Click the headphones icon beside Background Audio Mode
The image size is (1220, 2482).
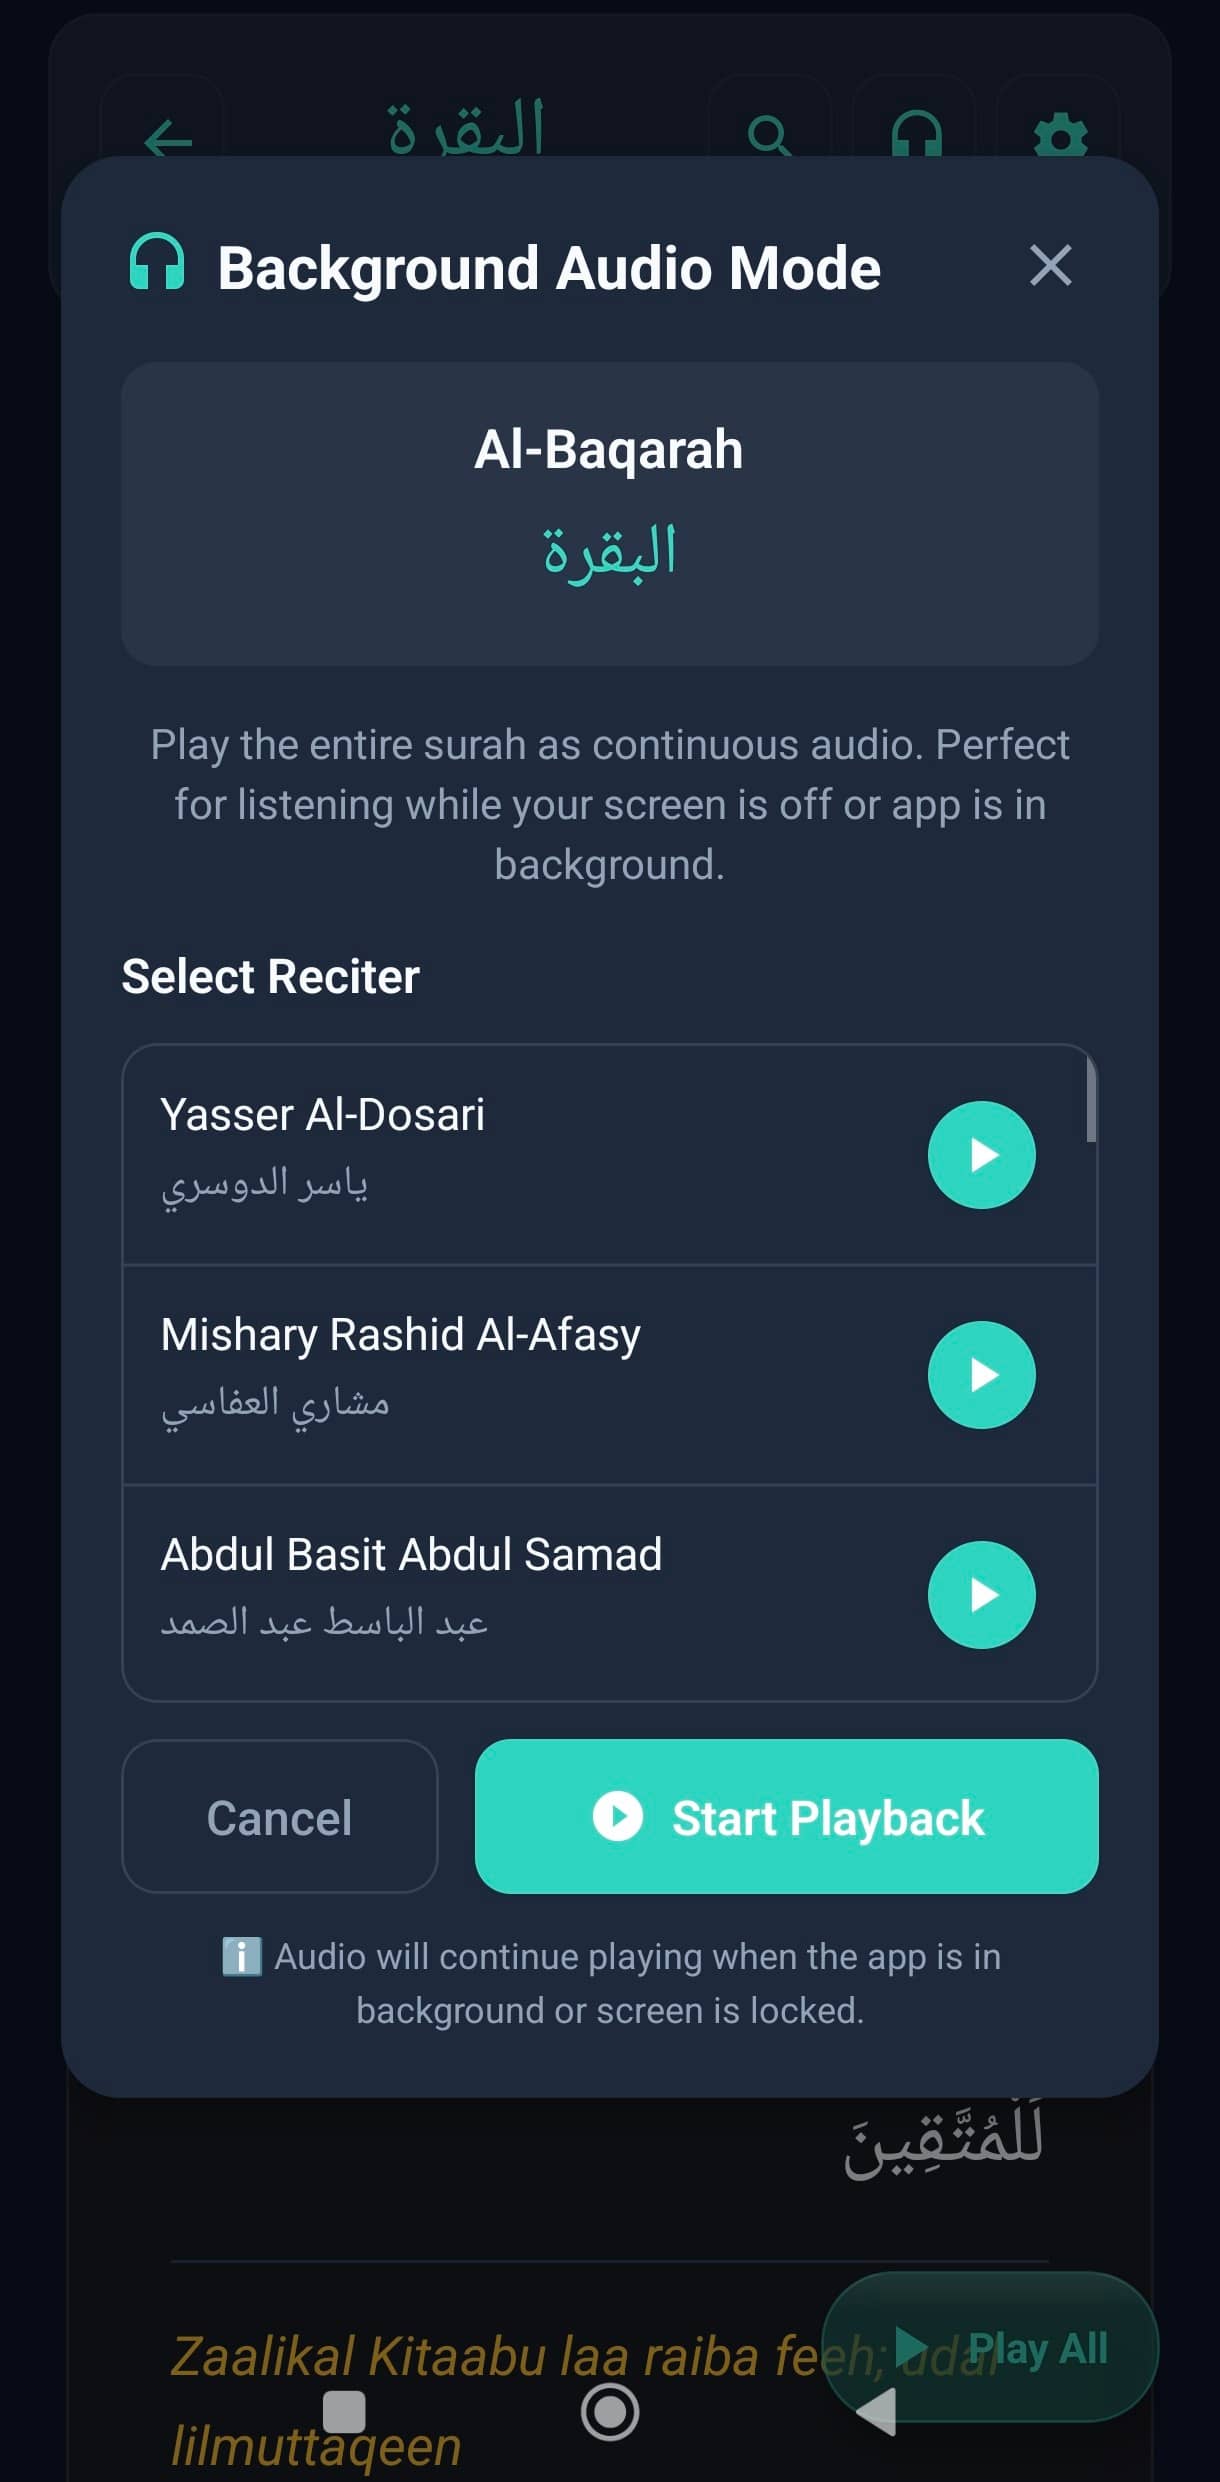click(155, 265)
